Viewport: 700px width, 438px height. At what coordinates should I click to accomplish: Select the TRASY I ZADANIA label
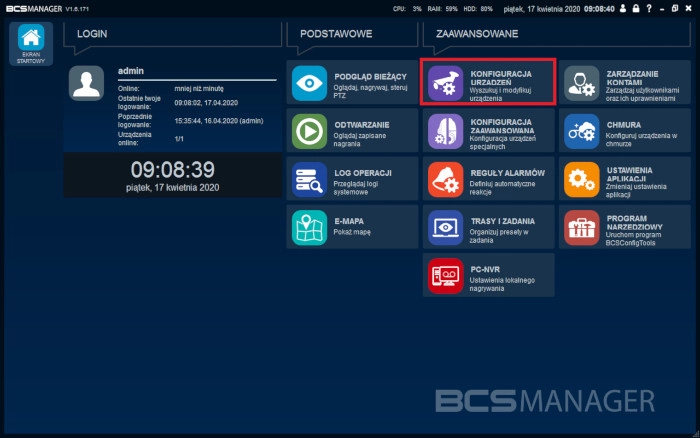coord(503,221)
